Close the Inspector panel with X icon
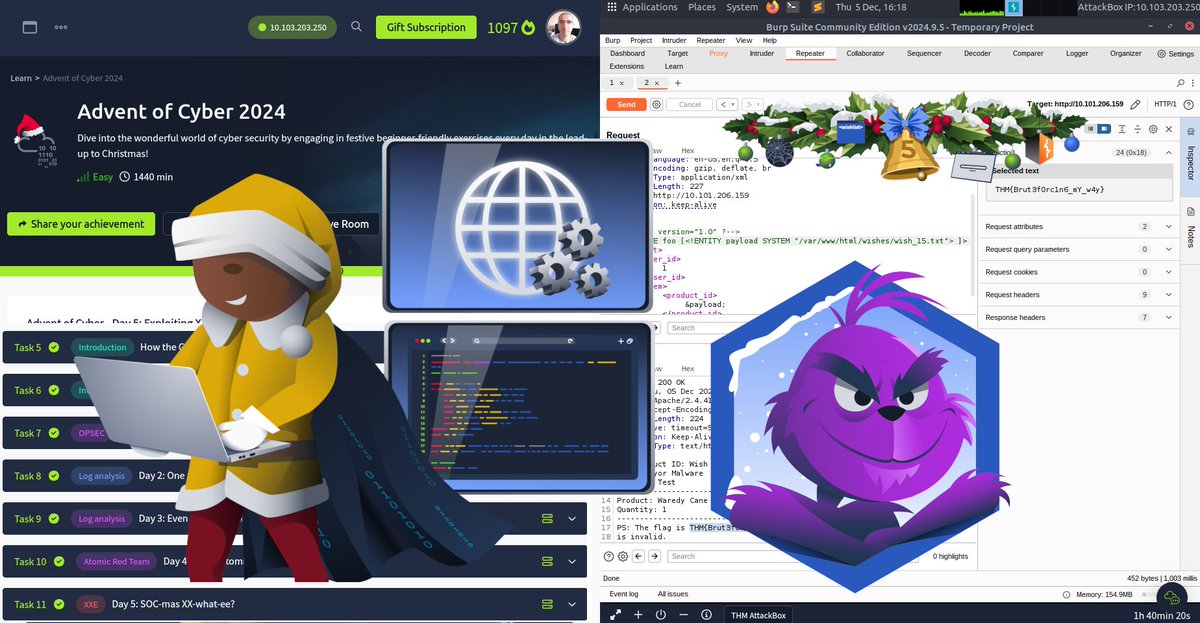 click(1169, 129)
